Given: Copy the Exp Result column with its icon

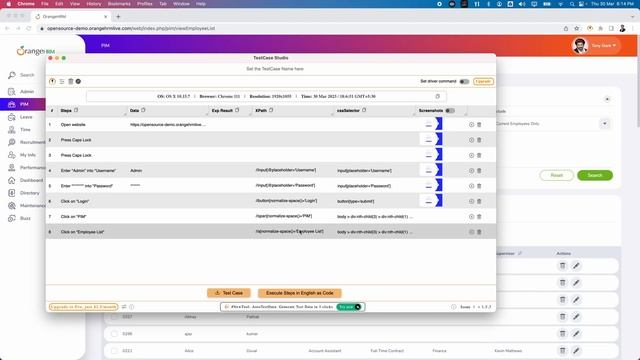Looking at the screenshot, I should tap(237, 110).
